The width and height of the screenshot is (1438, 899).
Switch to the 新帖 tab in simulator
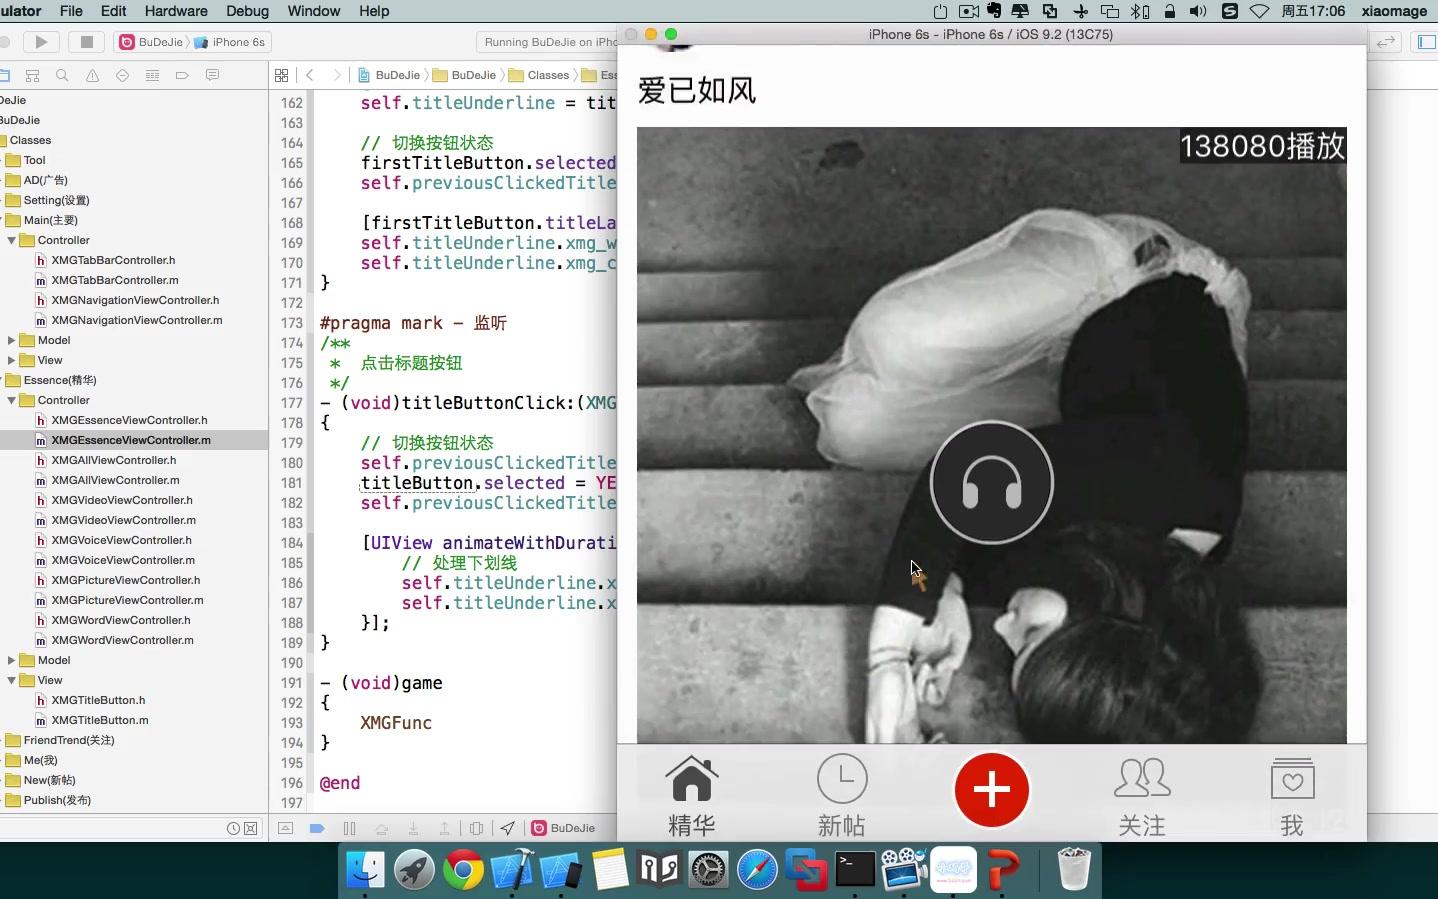click(x=841, y=789)
